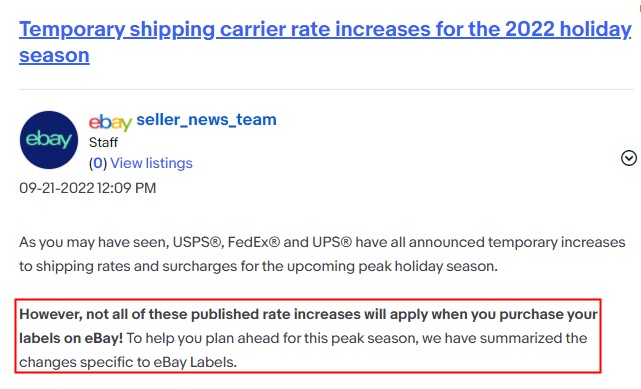Viewport: 641px width, 389px height.
Task: Click the multicolor eBay logo beside the username
Action: pyautogui.click(x=110, y=122)
